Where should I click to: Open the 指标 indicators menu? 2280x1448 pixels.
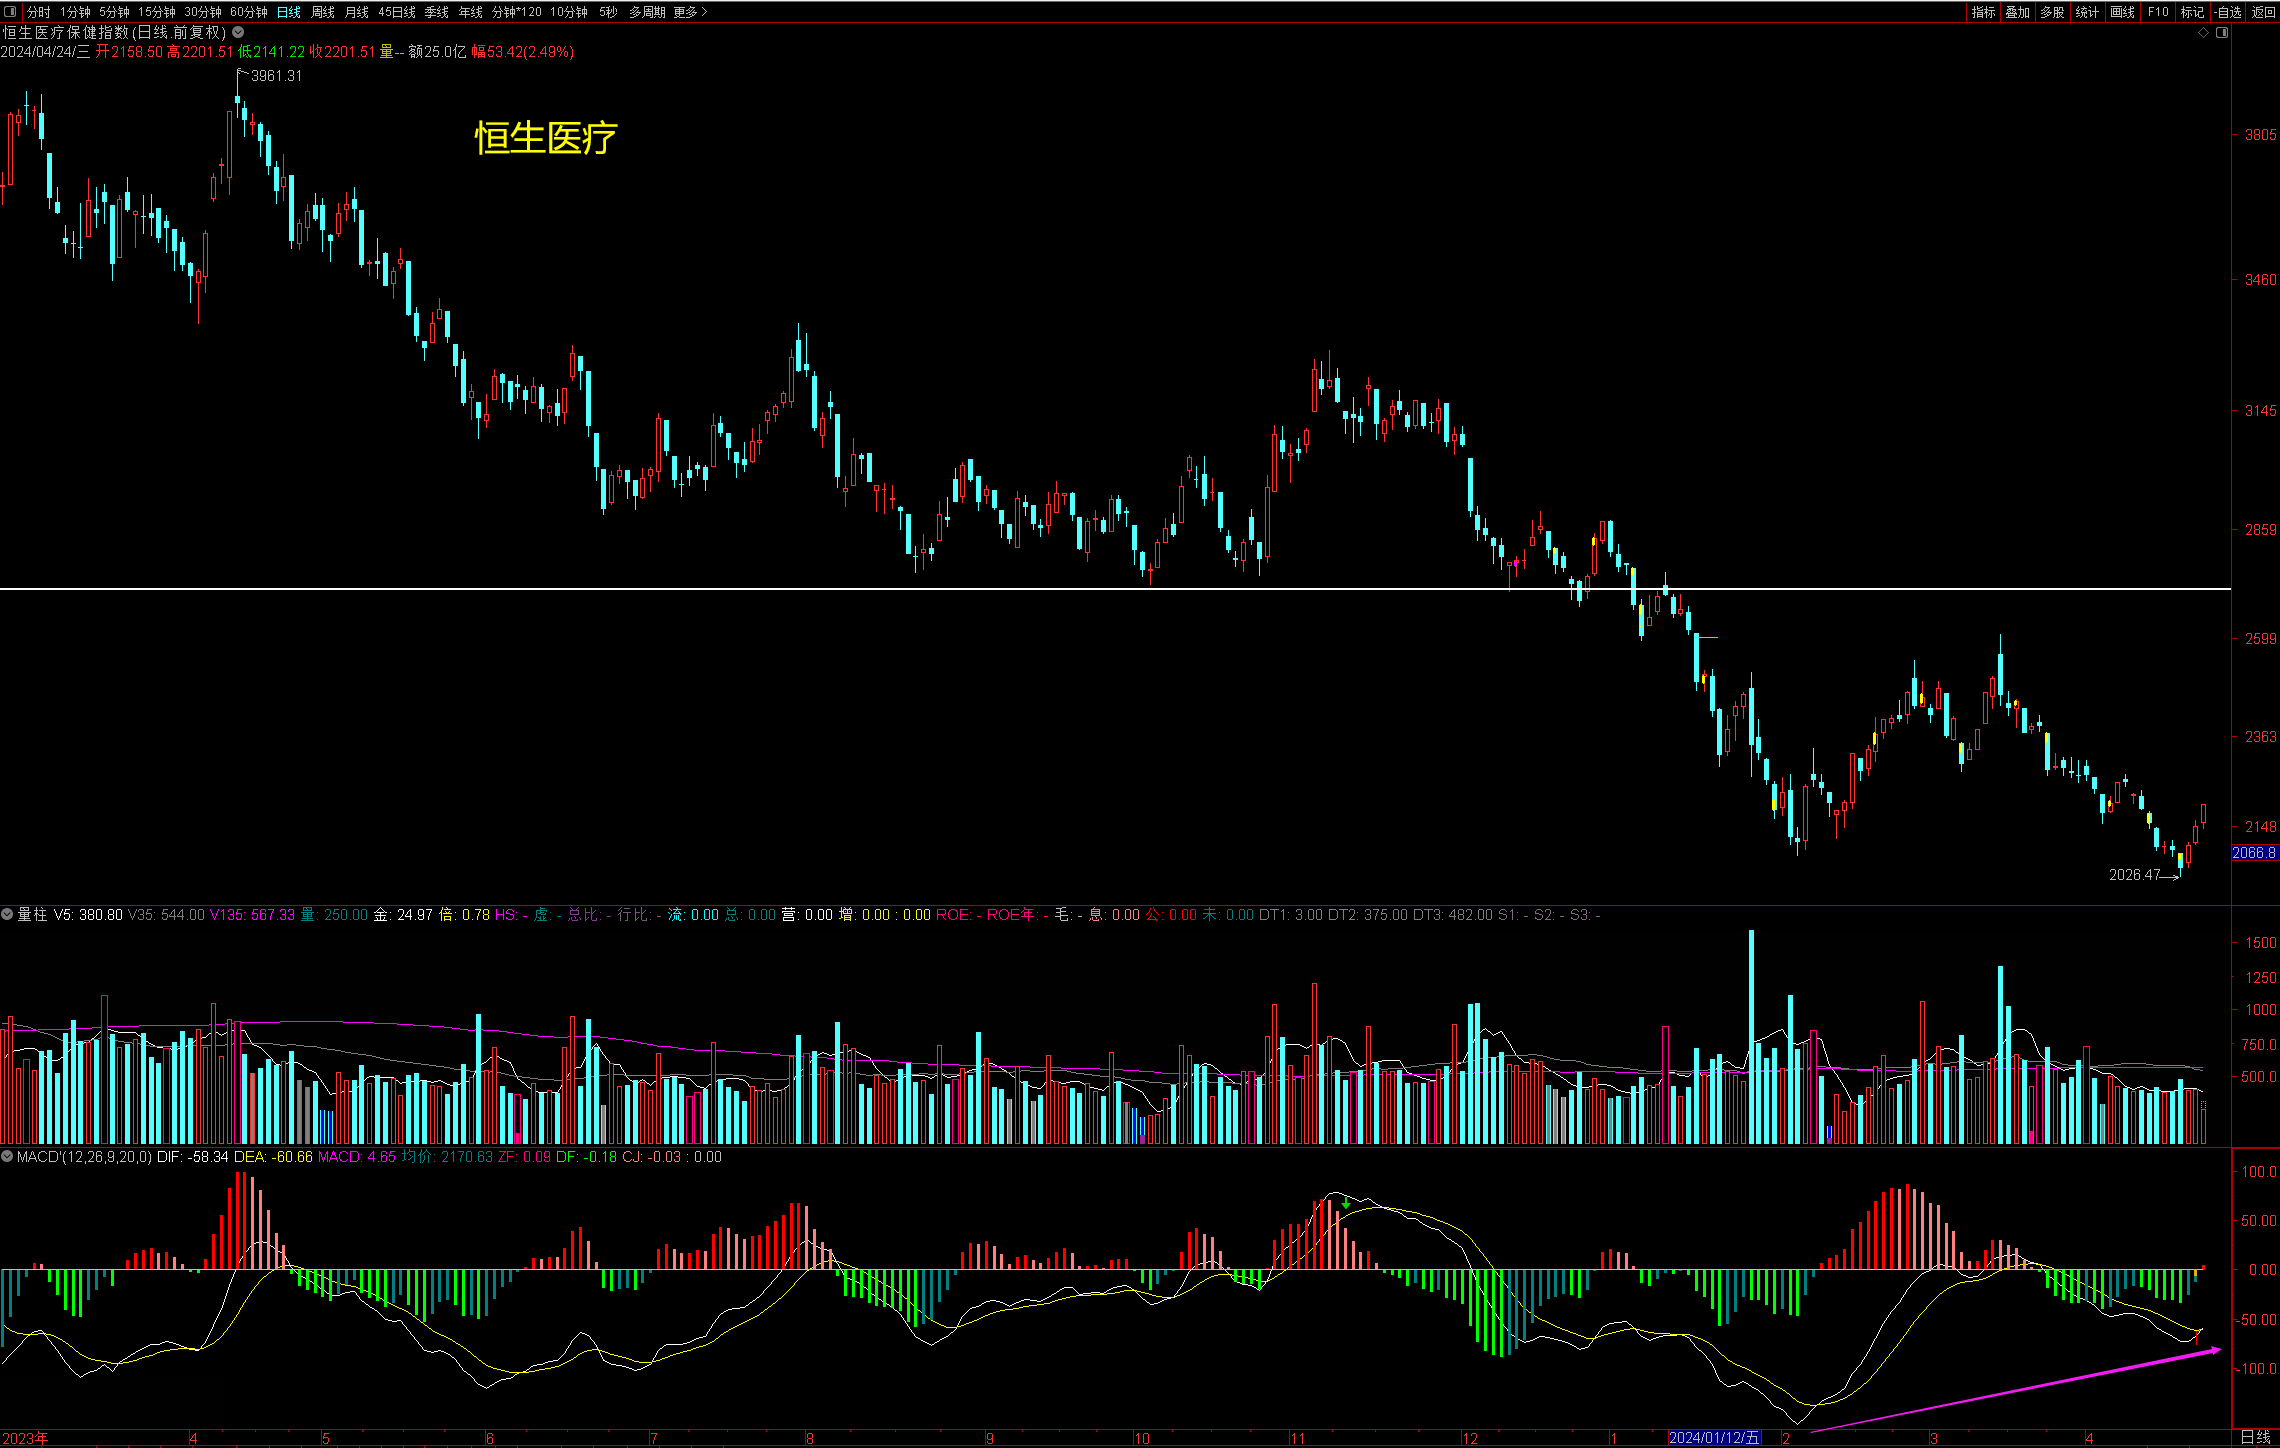[x=1983, y=12]
